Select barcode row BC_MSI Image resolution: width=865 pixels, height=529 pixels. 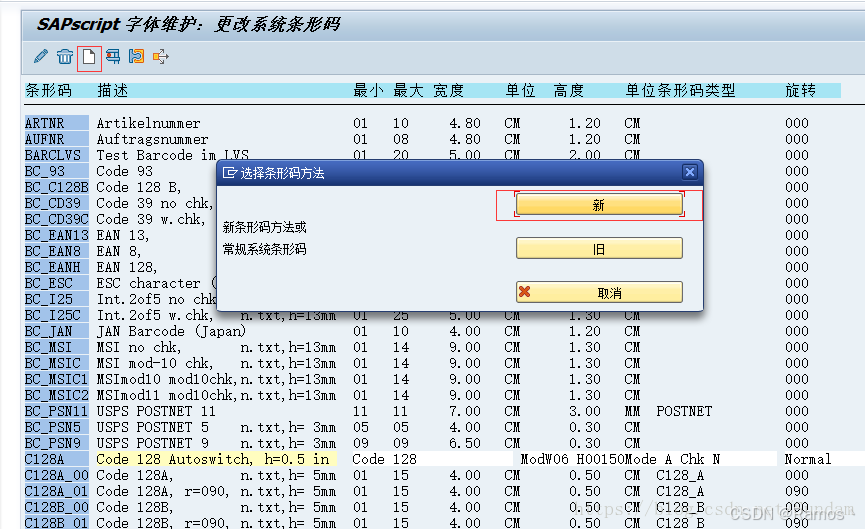(x=56, y=346)
